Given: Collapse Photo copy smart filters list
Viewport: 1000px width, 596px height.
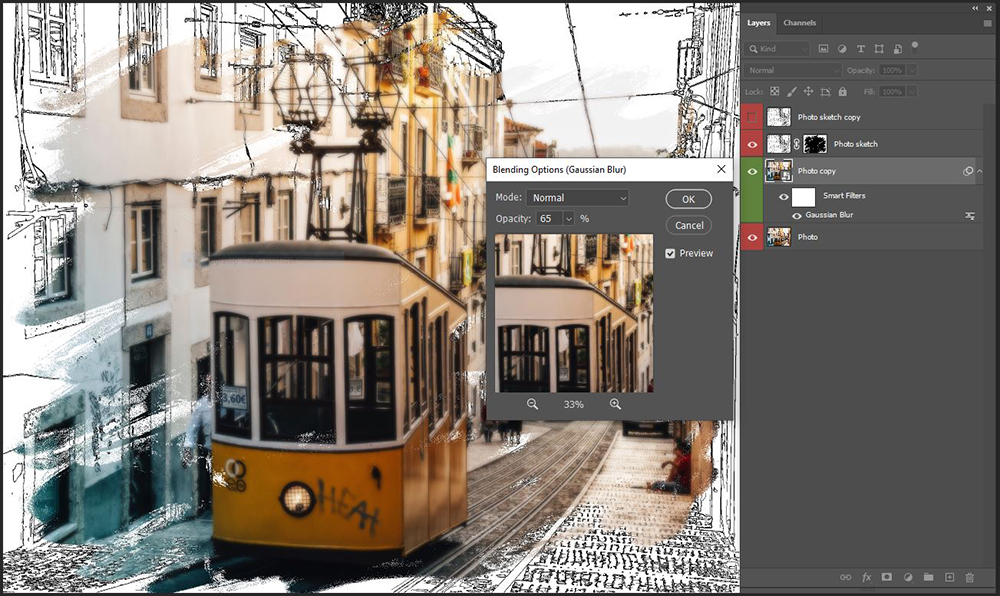Looking at the screenshot, I should (x=980, y=171).
